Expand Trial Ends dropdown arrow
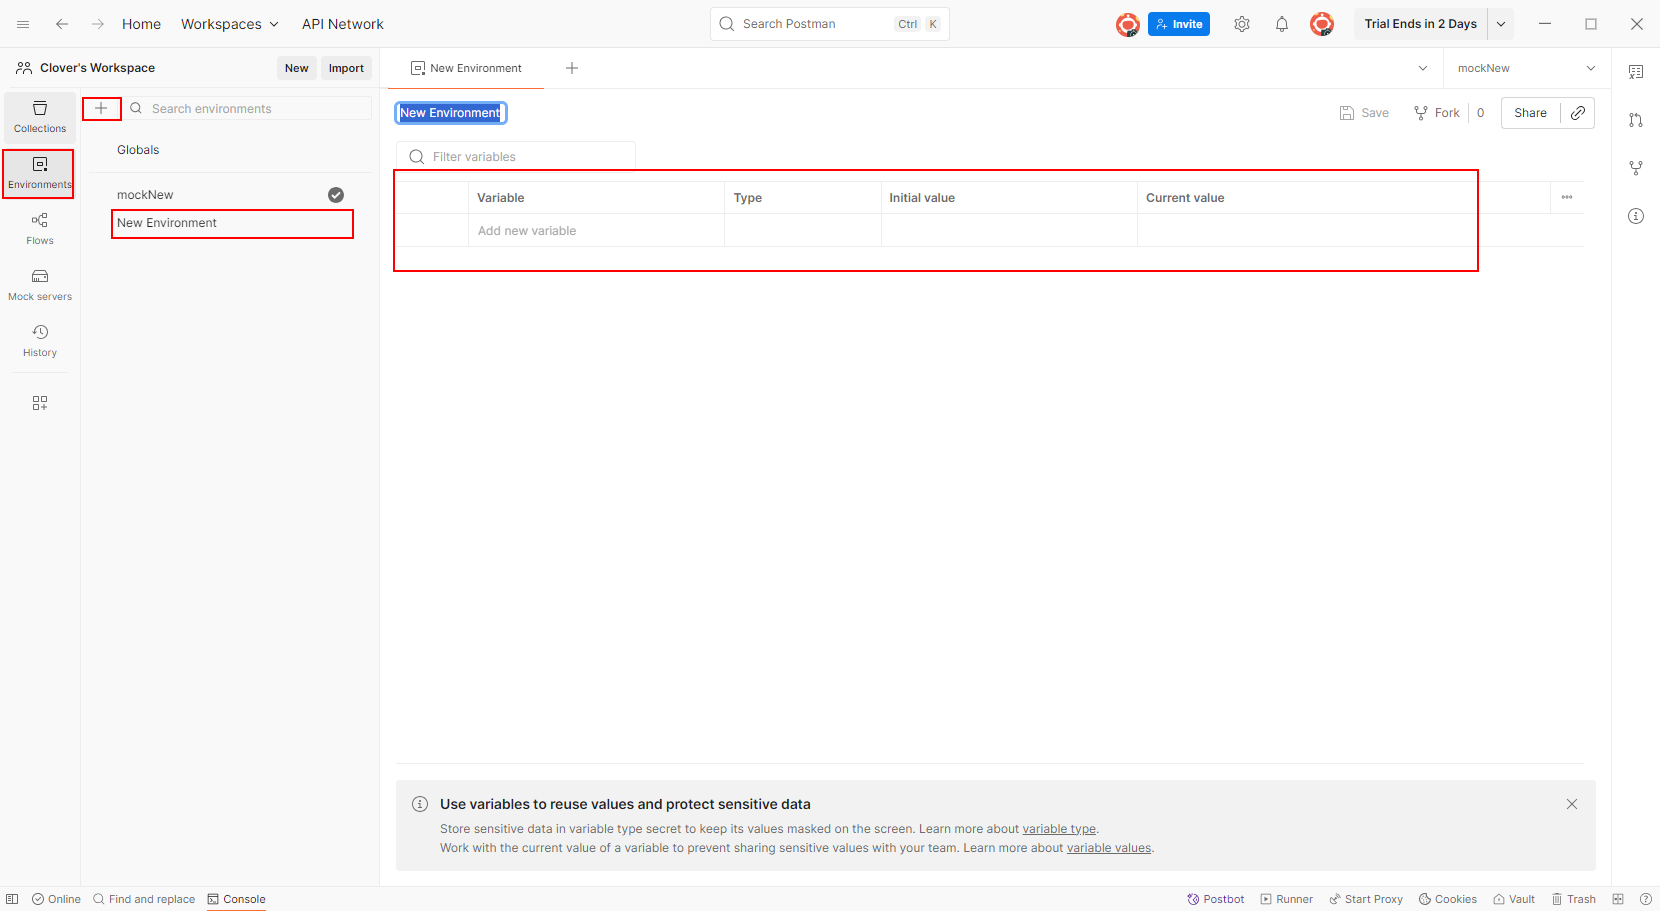This screenshot has width=1660, height=911. click(1501, 24)
